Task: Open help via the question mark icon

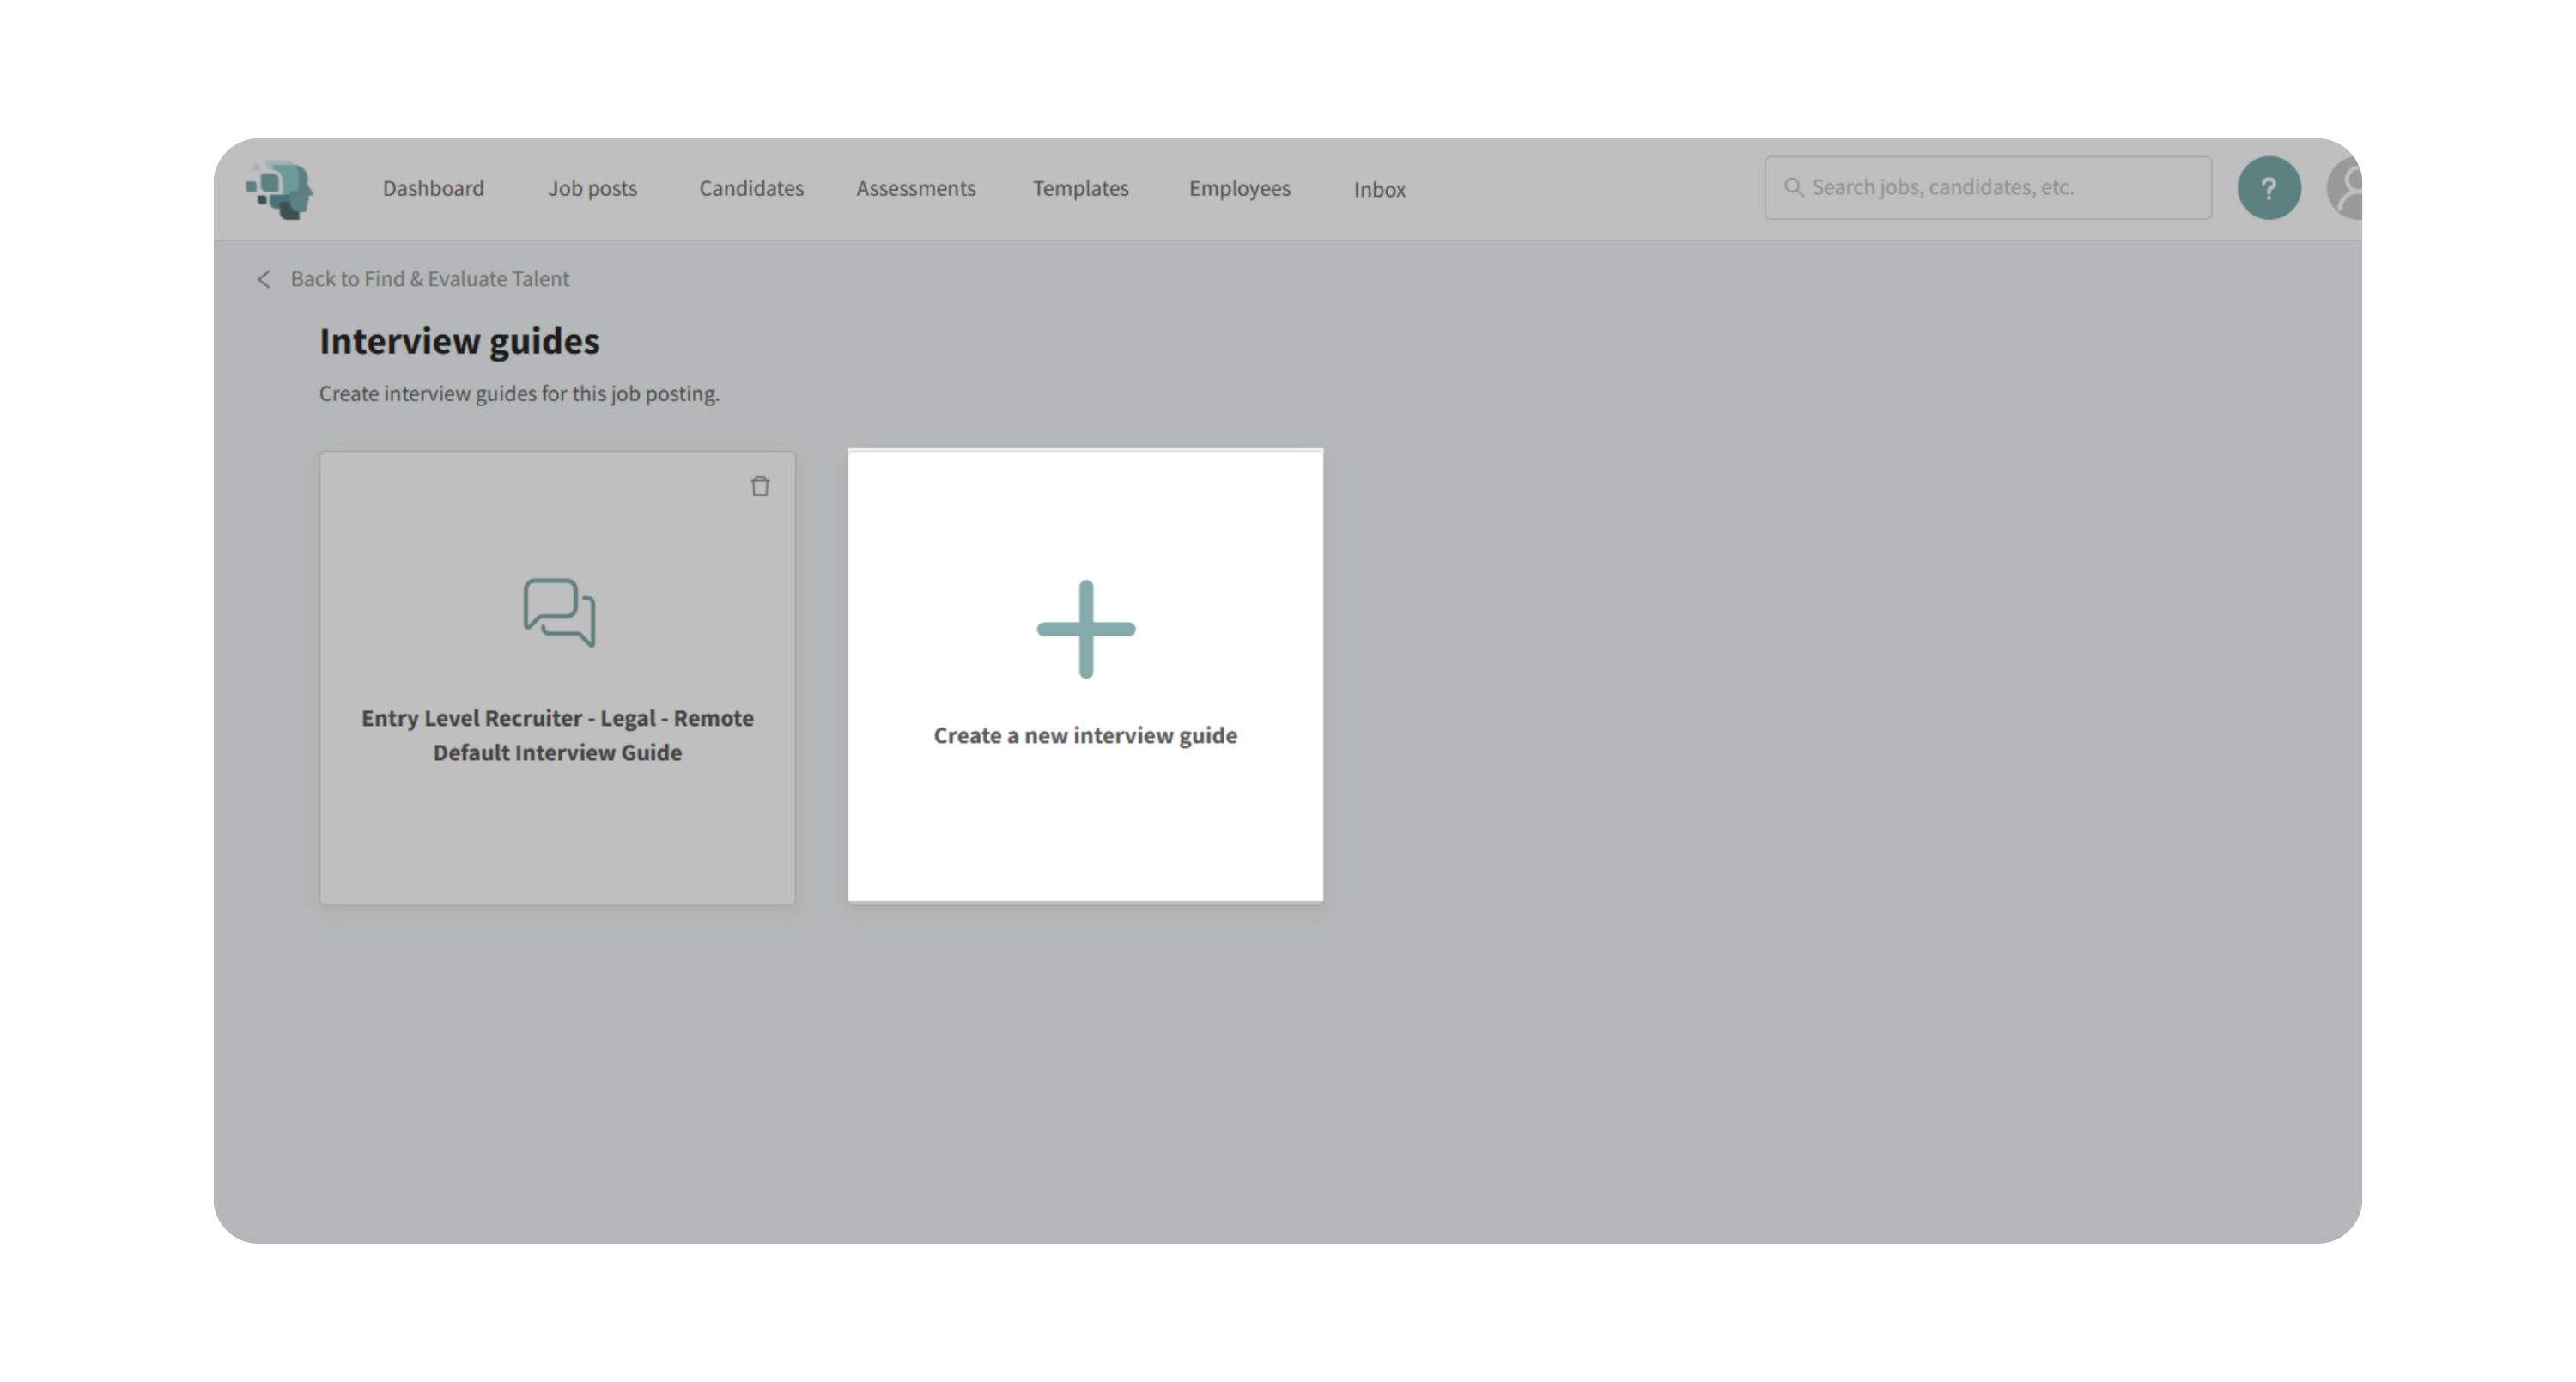Action: 2268,188
